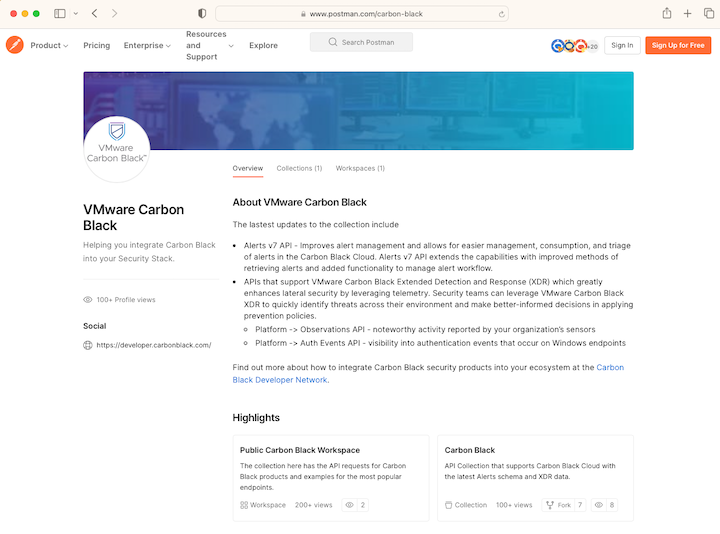Click the 100+ Profile views text

pyautogui.click(x=126, y=300)
